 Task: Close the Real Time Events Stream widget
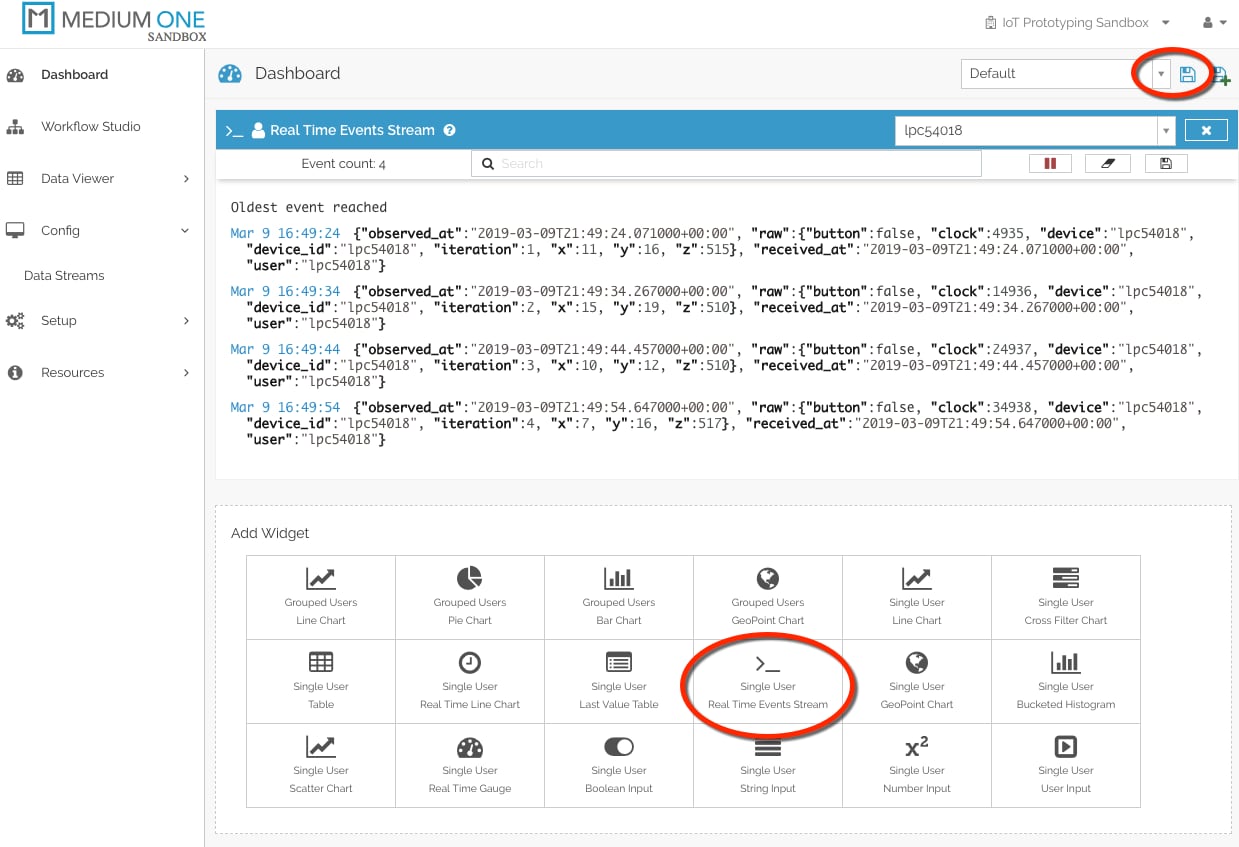1206,130
